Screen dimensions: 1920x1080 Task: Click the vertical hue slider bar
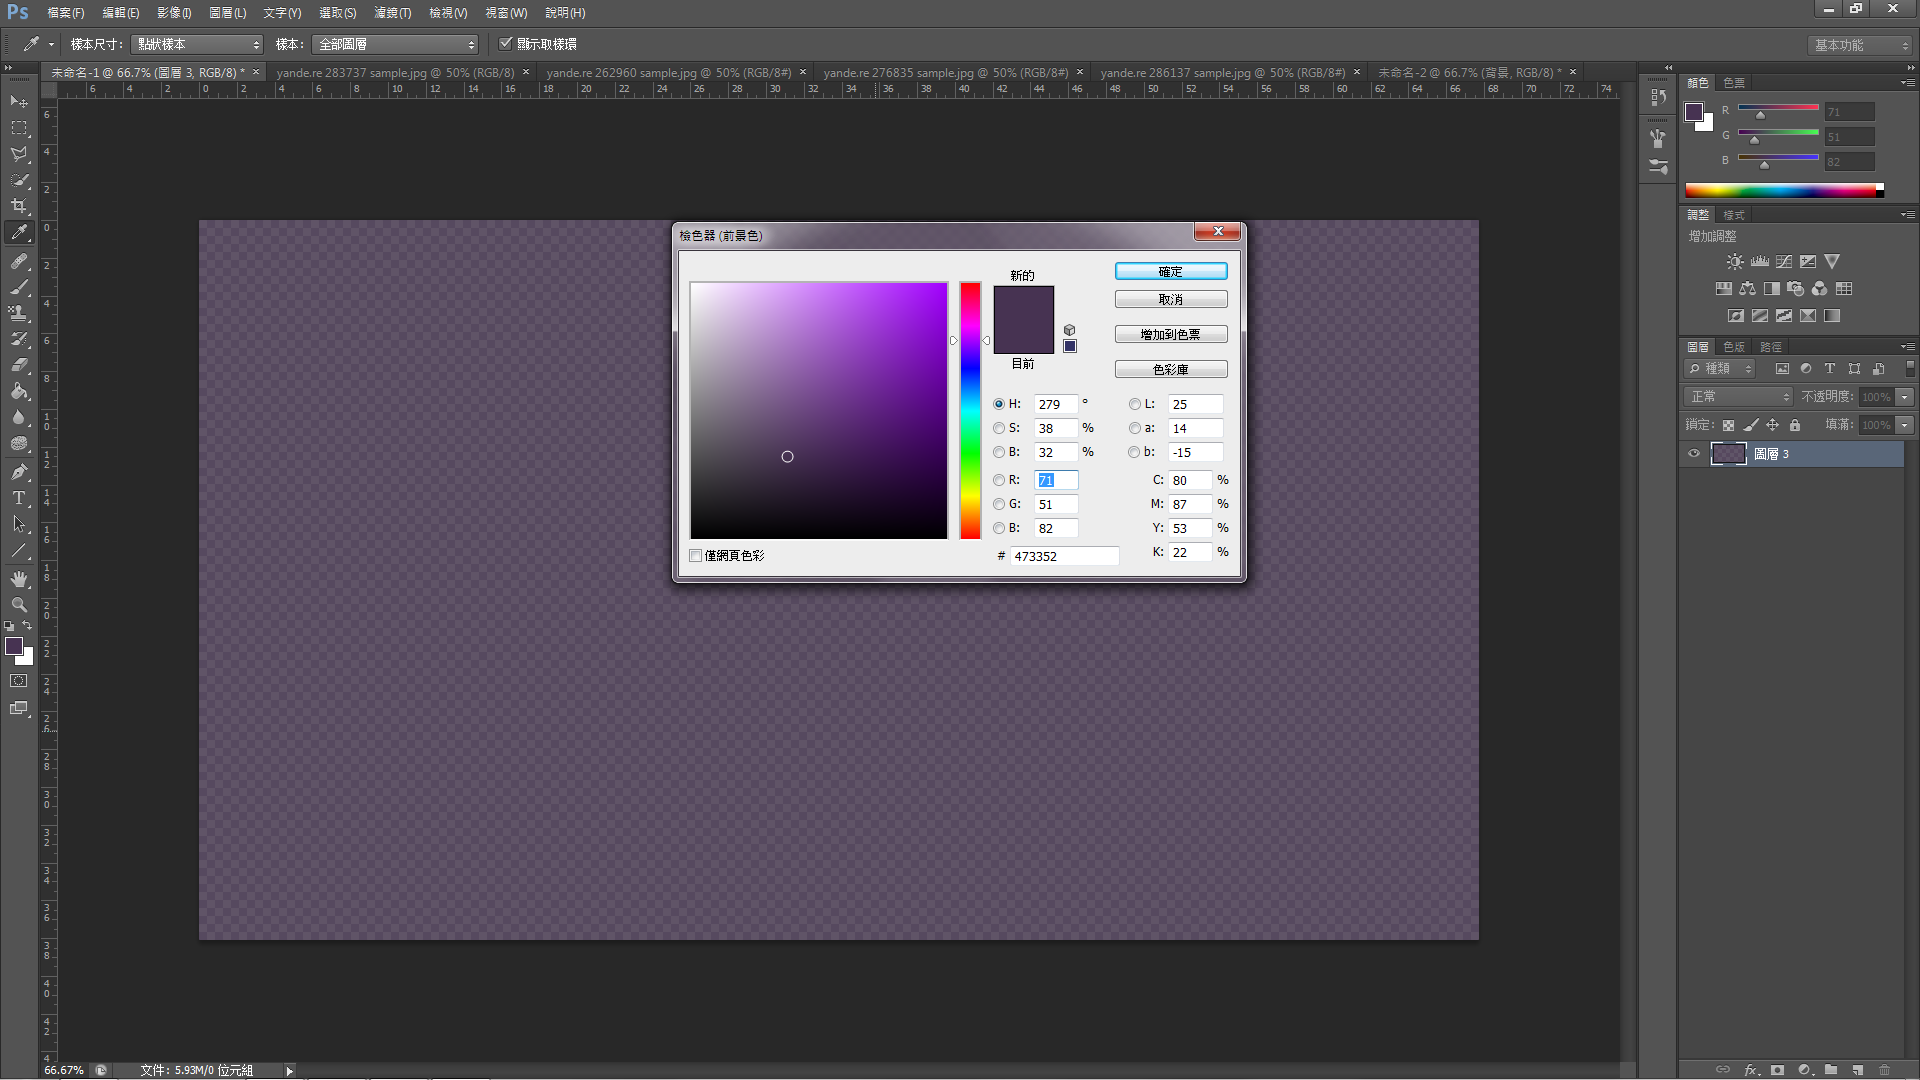tap(970, 410)
